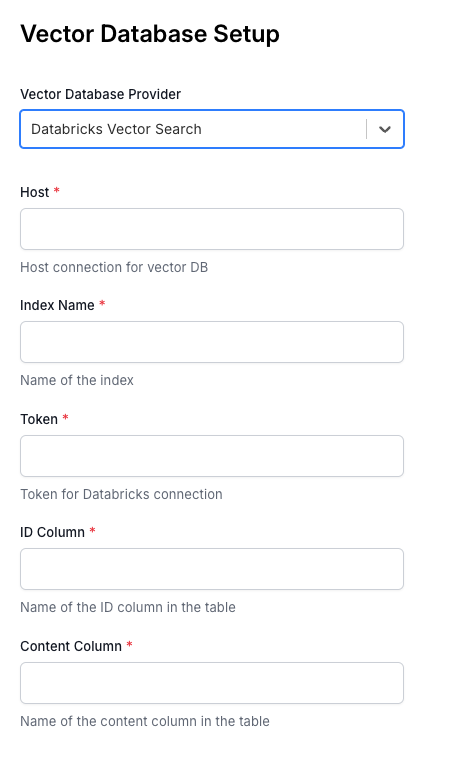The width and height of the screenshot is (450, 758).
Task: Click the Host field label
Action: 35,192
